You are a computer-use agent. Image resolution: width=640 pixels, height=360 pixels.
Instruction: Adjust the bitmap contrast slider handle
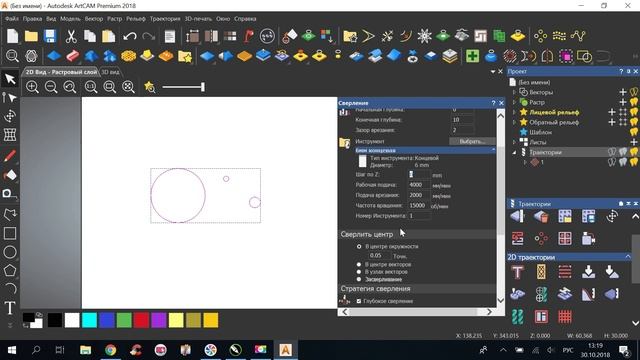point(203,87)
